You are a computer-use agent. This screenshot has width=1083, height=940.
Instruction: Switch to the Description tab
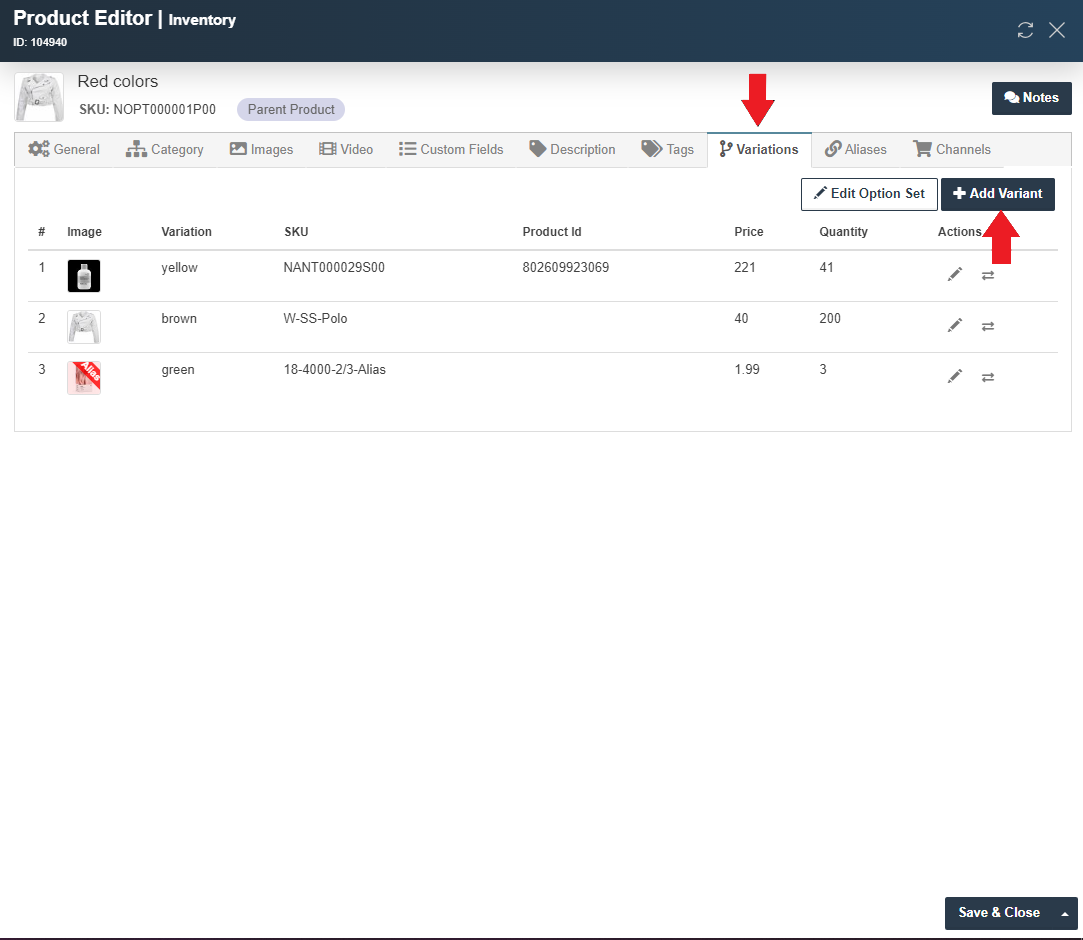[x=572, y=149]
